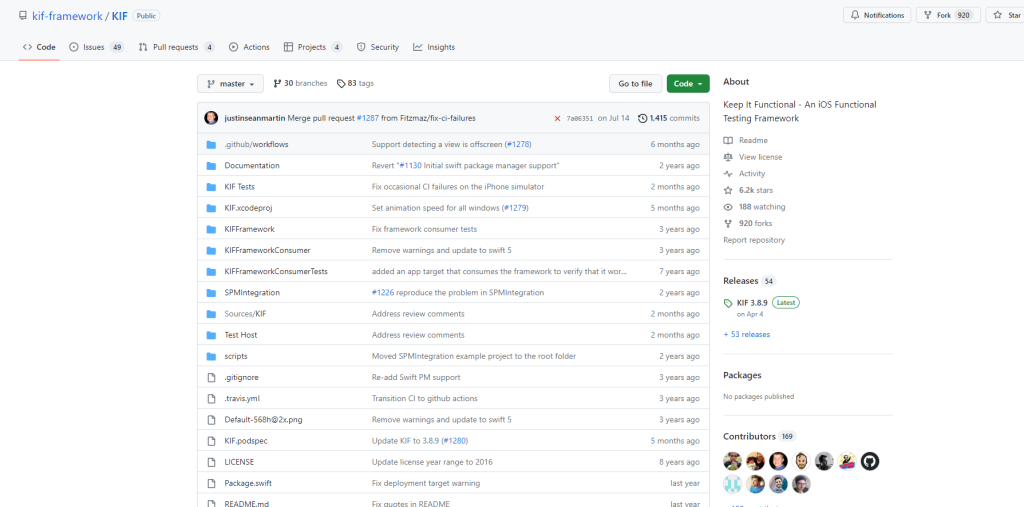This screenshot has width=1024, height=507.
Task: Click justinseanmartin's avatar in commit bar
Action: [x=211, y=118]
